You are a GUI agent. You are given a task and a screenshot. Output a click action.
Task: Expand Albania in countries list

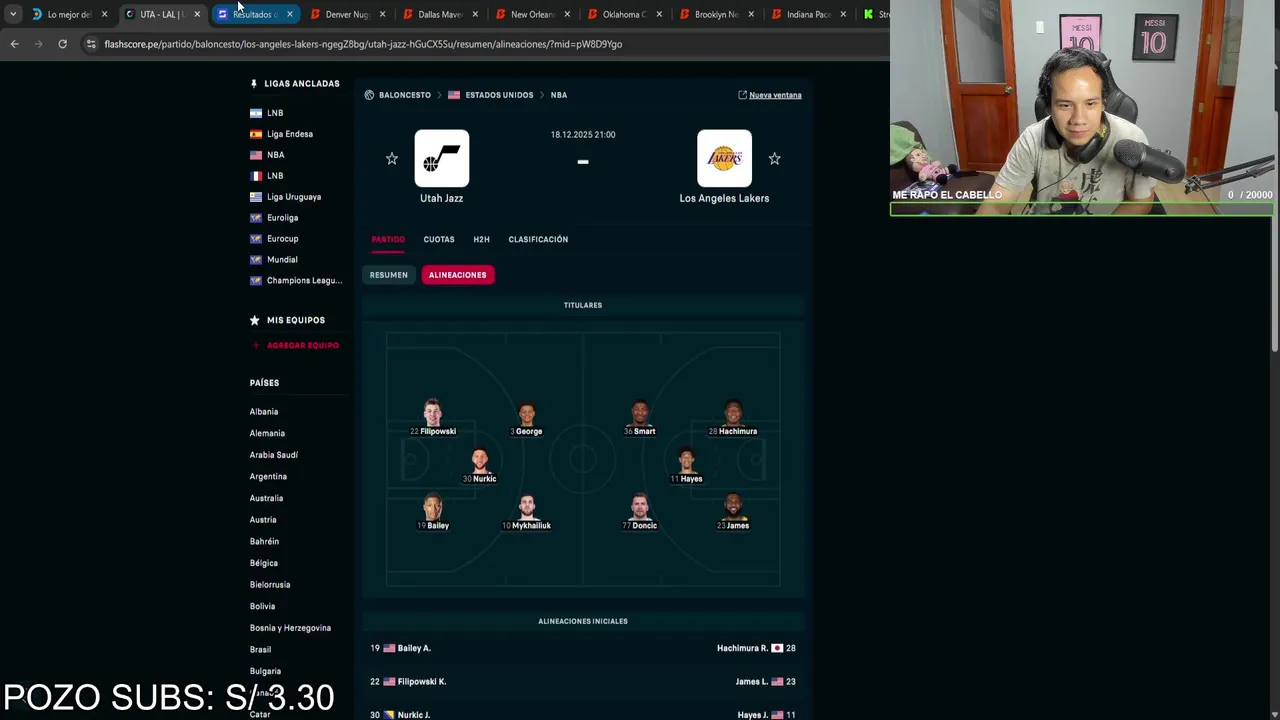click(264, 412)
